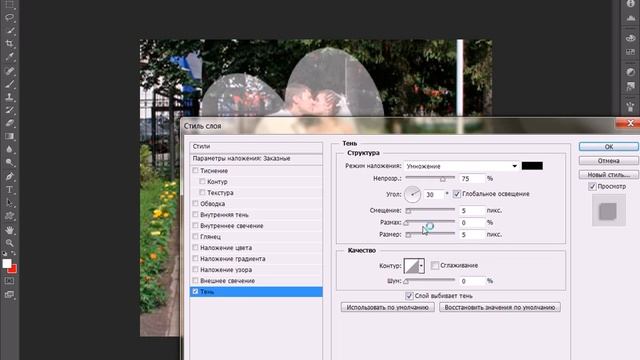The height and width of the screenshot is (360, 640).
Task: Click the black shadow color swatch
Action: [x=532, y=166]
